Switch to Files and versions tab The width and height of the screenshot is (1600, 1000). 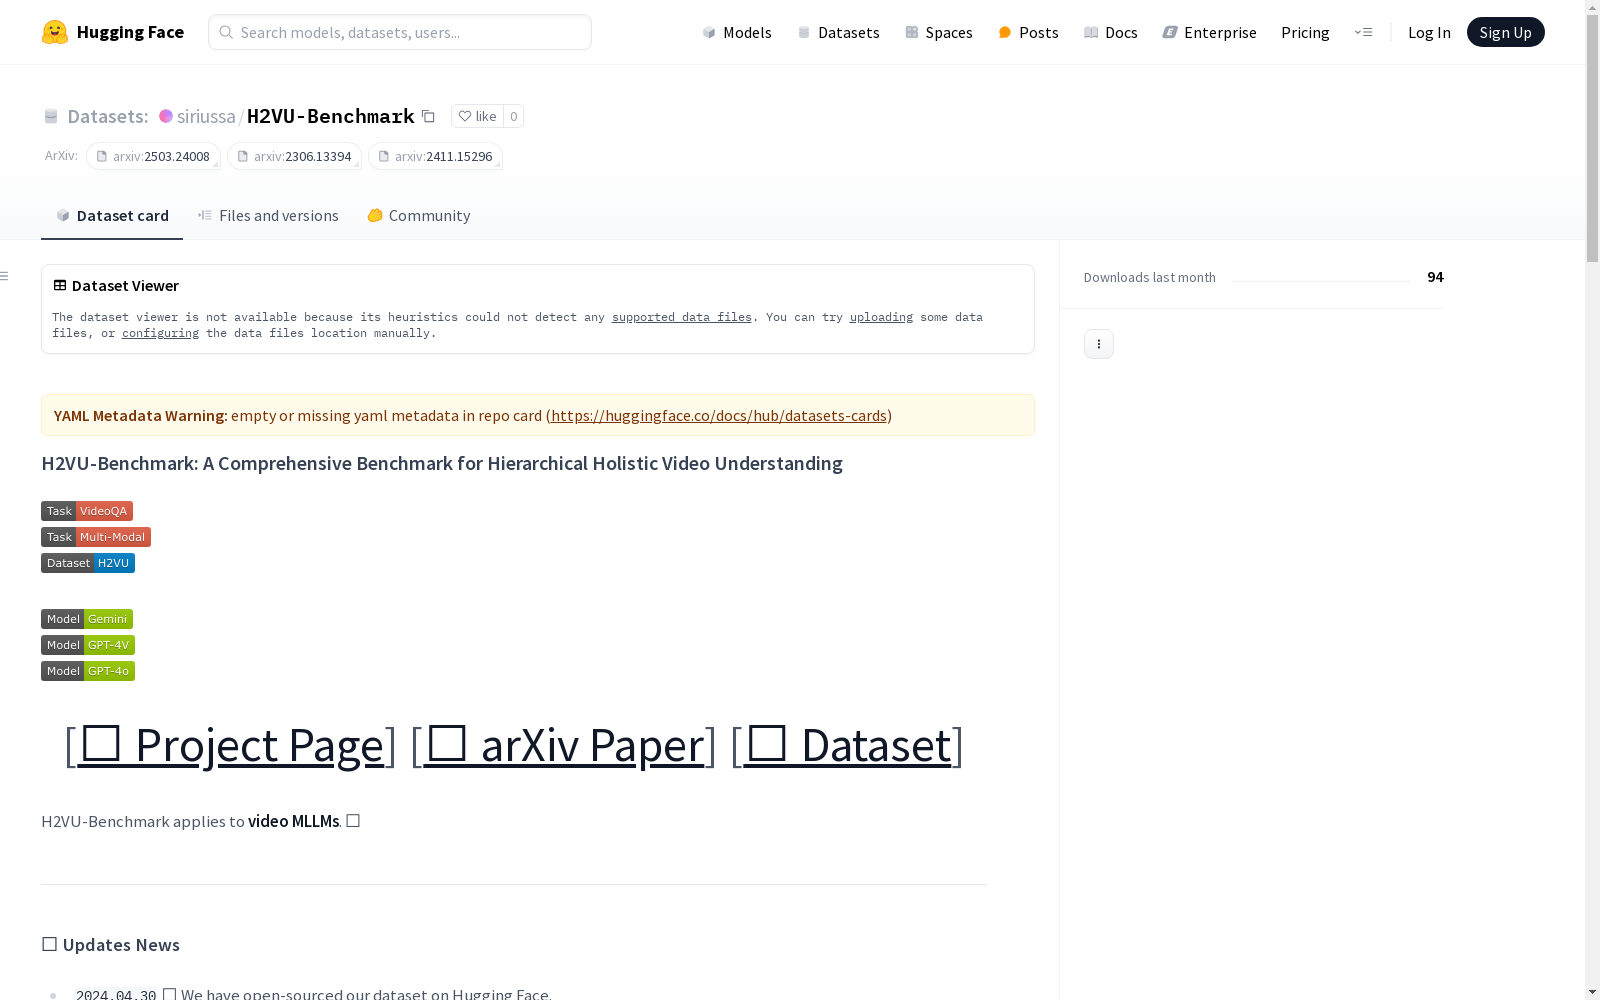(268, 215)
